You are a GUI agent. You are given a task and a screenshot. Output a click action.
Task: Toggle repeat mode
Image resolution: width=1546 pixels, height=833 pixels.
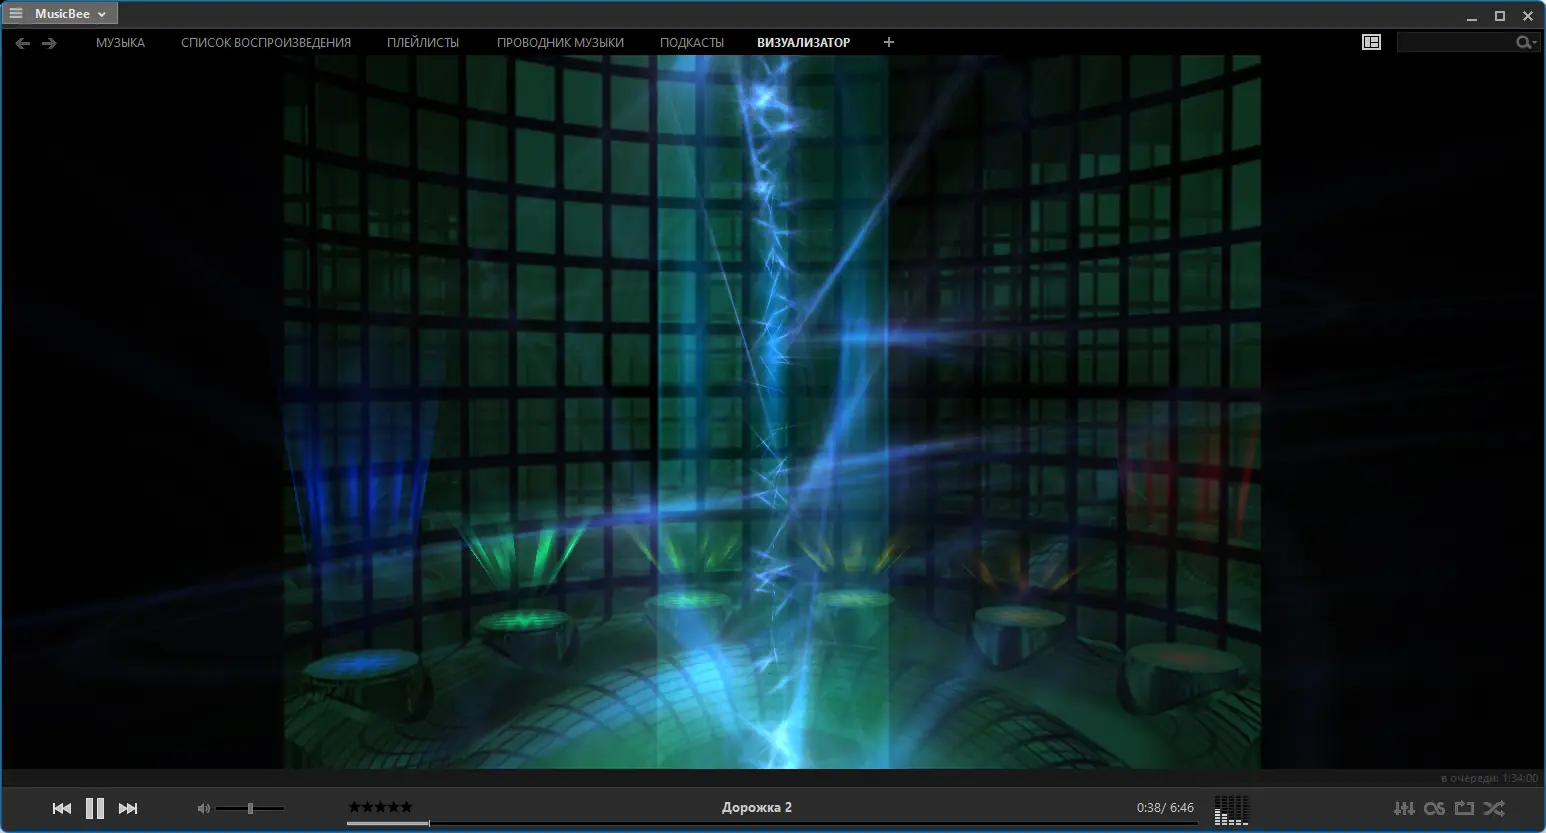click(1465, 808)
